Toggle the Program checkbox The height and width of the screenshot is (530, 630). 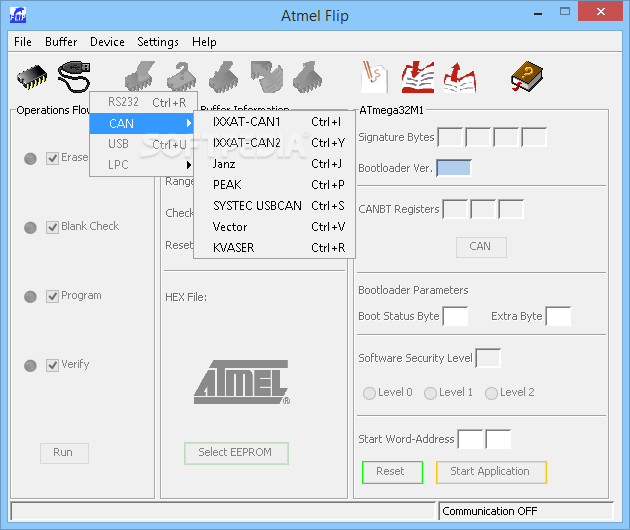tap(52, 297)
